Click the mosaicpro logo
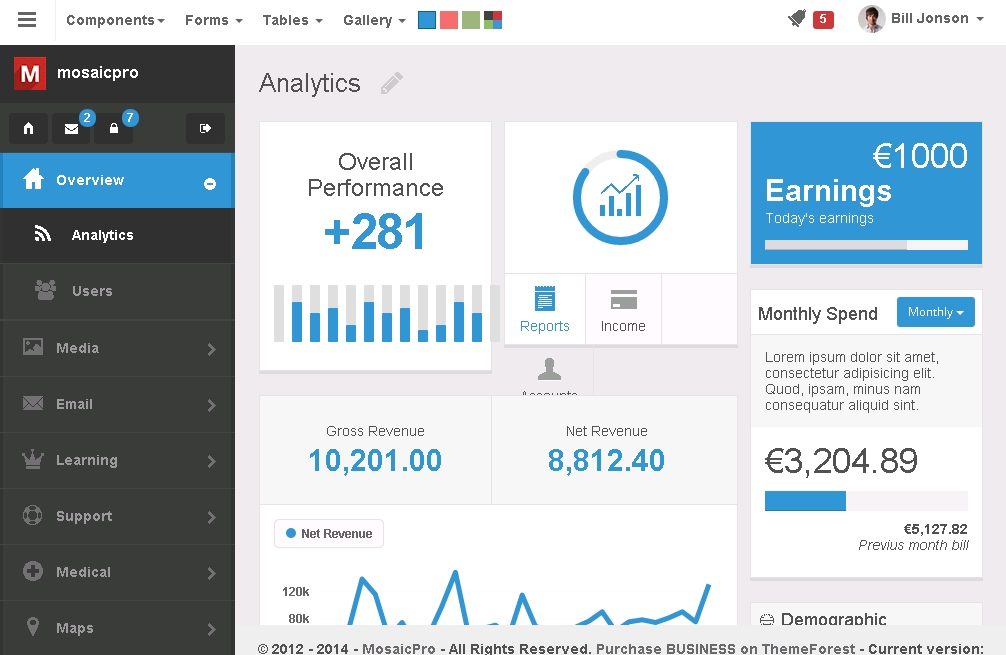Screen dimensions: 1006x655 coord(76,73)
